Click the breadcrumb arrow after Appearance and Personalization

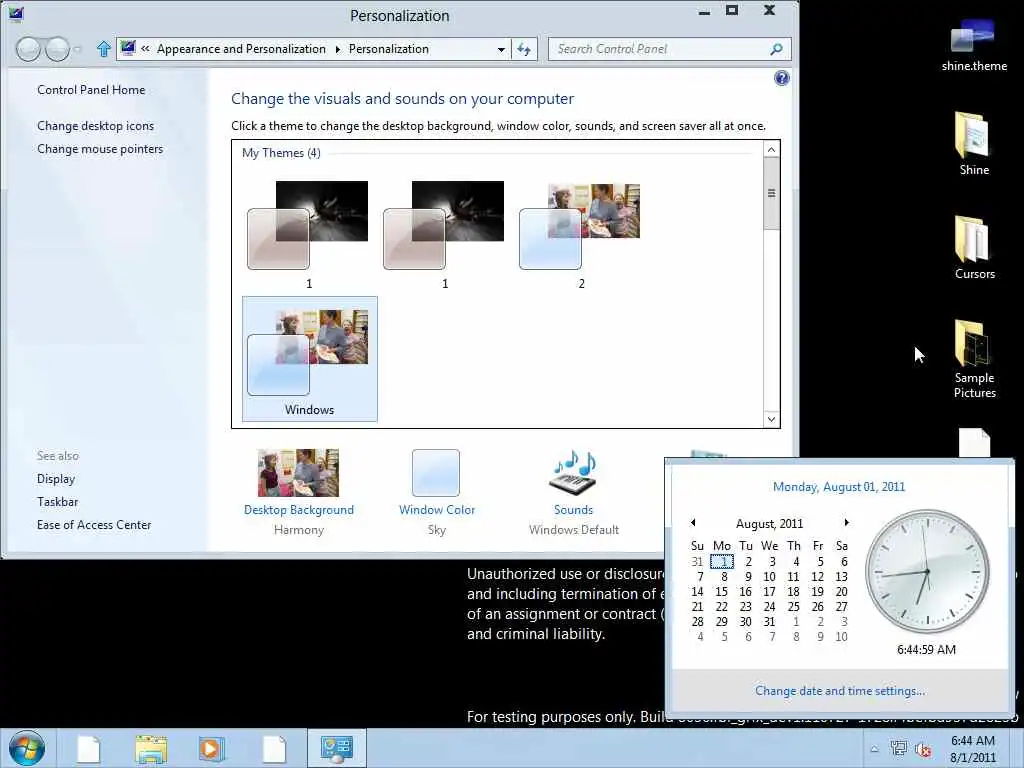pos(337,49)
